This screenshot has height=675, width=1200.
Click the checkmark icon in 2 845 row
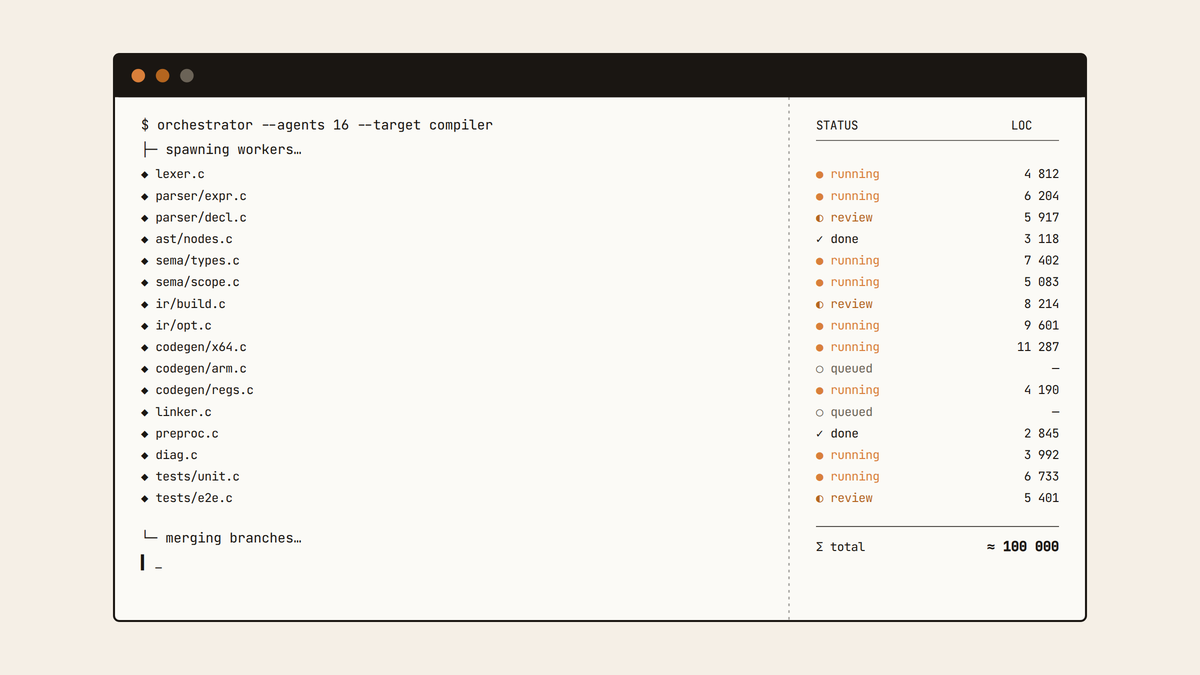(x=820, y=434)
